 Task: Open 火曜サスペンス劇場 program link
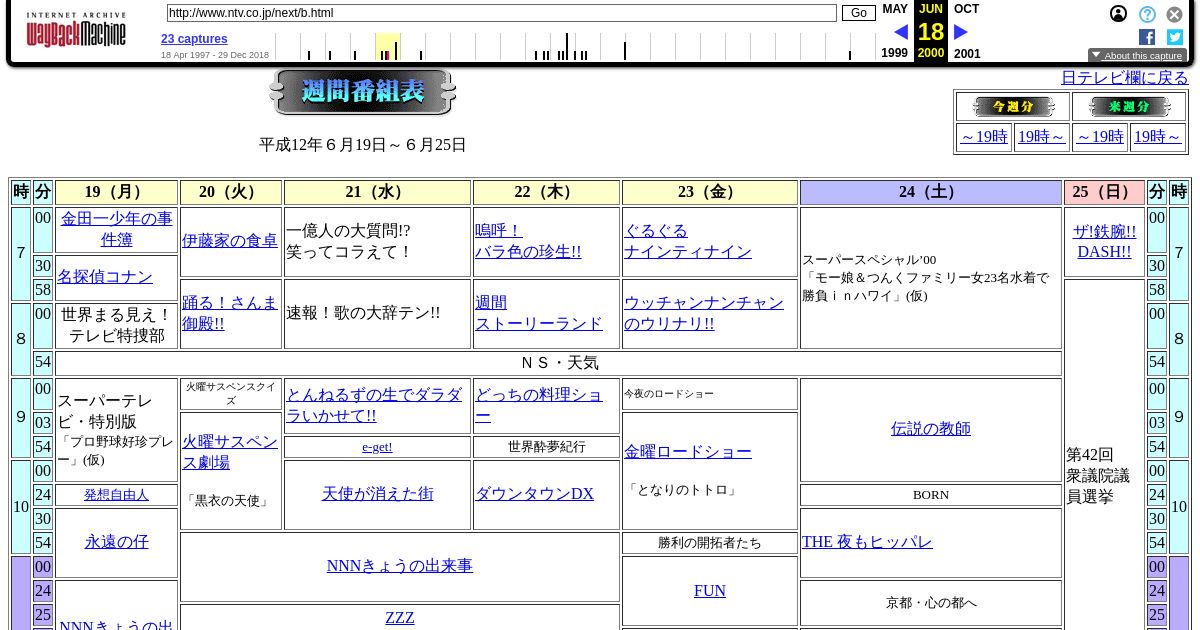click(x=230, y=452)
